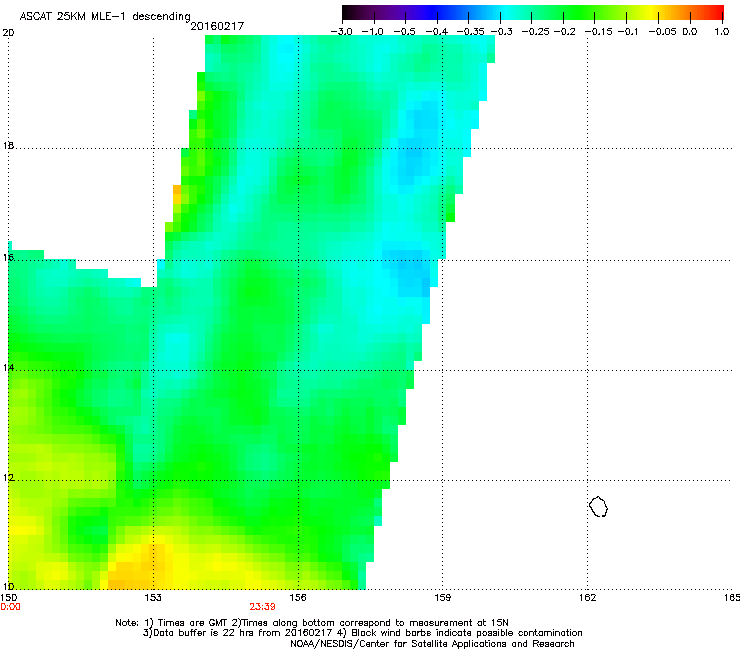
Task: Click the color bar label '-0.4'
Action: click(437, 32)
